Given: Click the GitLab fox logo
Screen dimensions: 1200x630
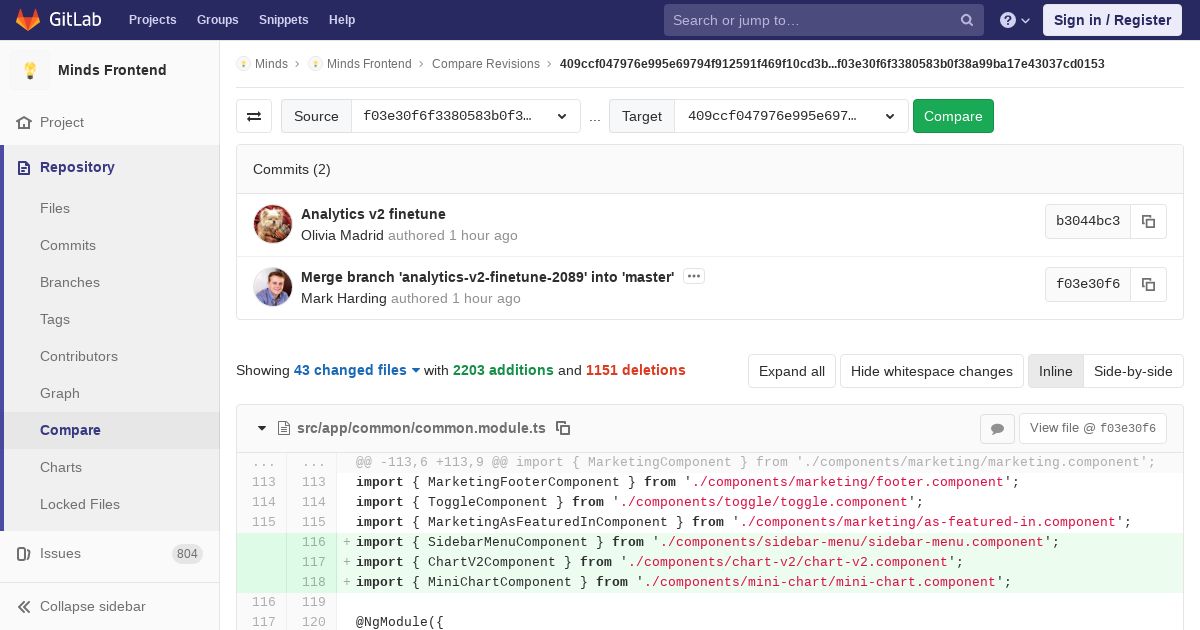Looking at the screenshot, I should coord(28,19).
